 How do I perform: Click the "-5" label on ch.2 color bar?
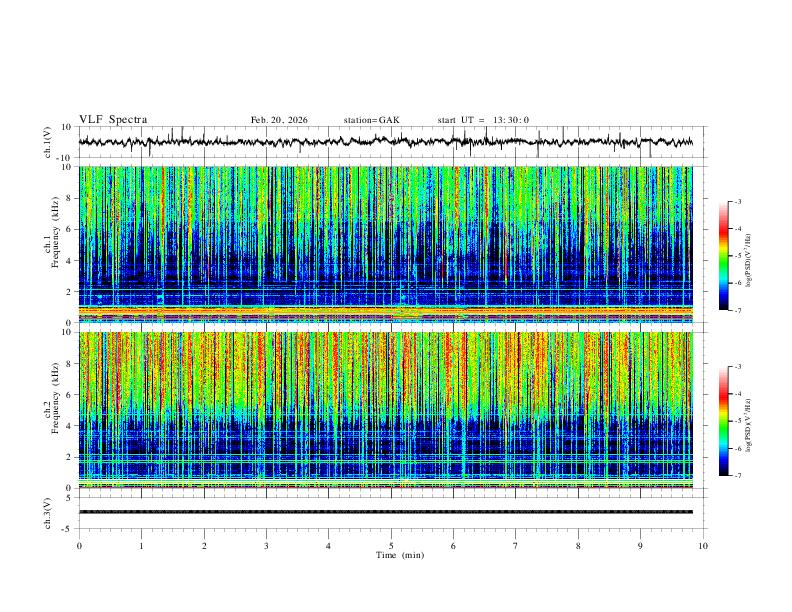click(x=737, y=421)
